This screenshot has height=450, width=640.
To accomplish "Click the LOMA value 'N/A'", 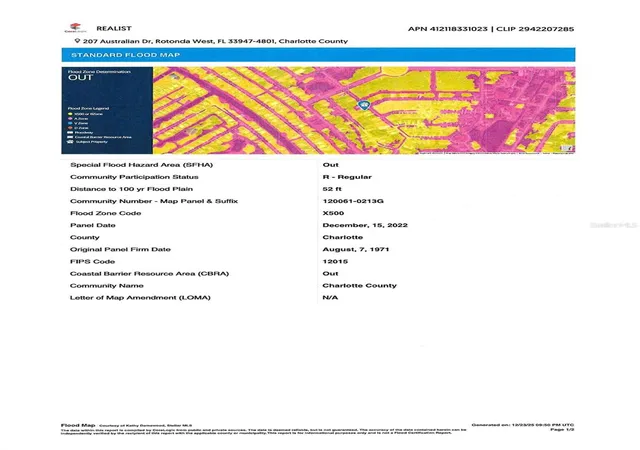I will pyautogui.click(x=330, y=298).
